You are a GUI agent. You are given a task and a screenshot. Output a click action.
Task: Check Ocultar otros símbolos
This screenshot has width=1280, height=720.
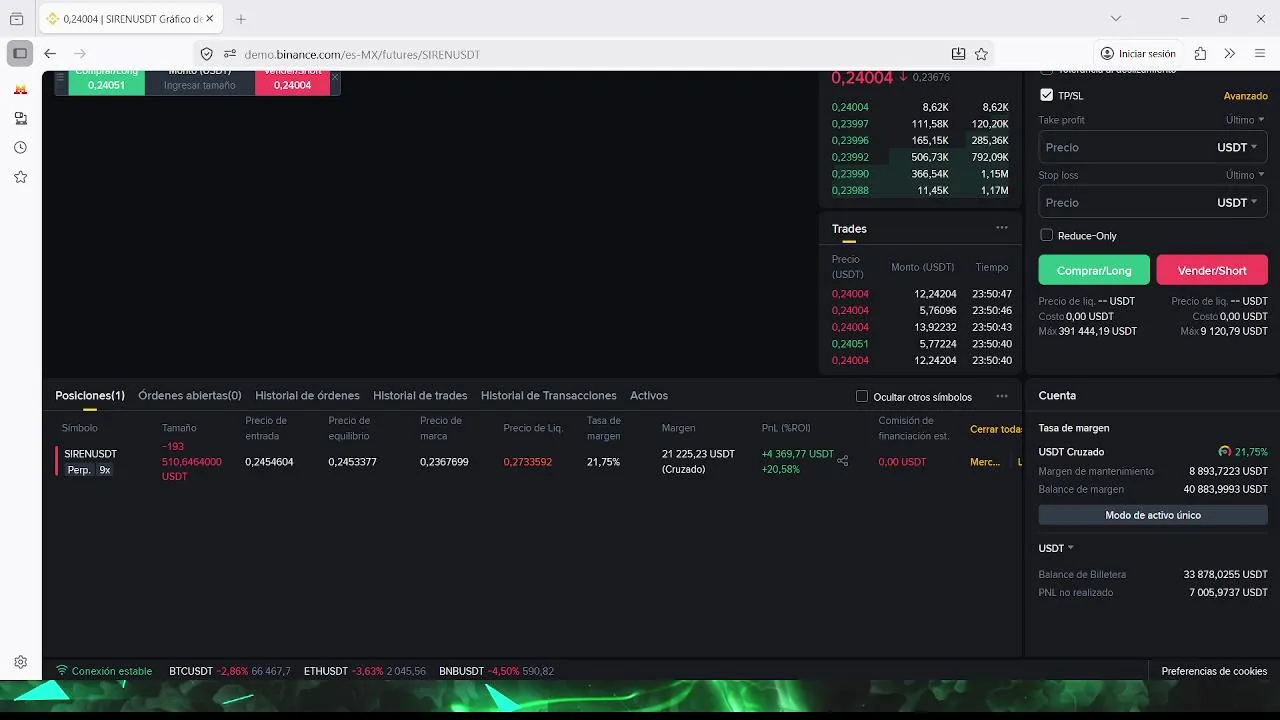(x=862, y=397)
